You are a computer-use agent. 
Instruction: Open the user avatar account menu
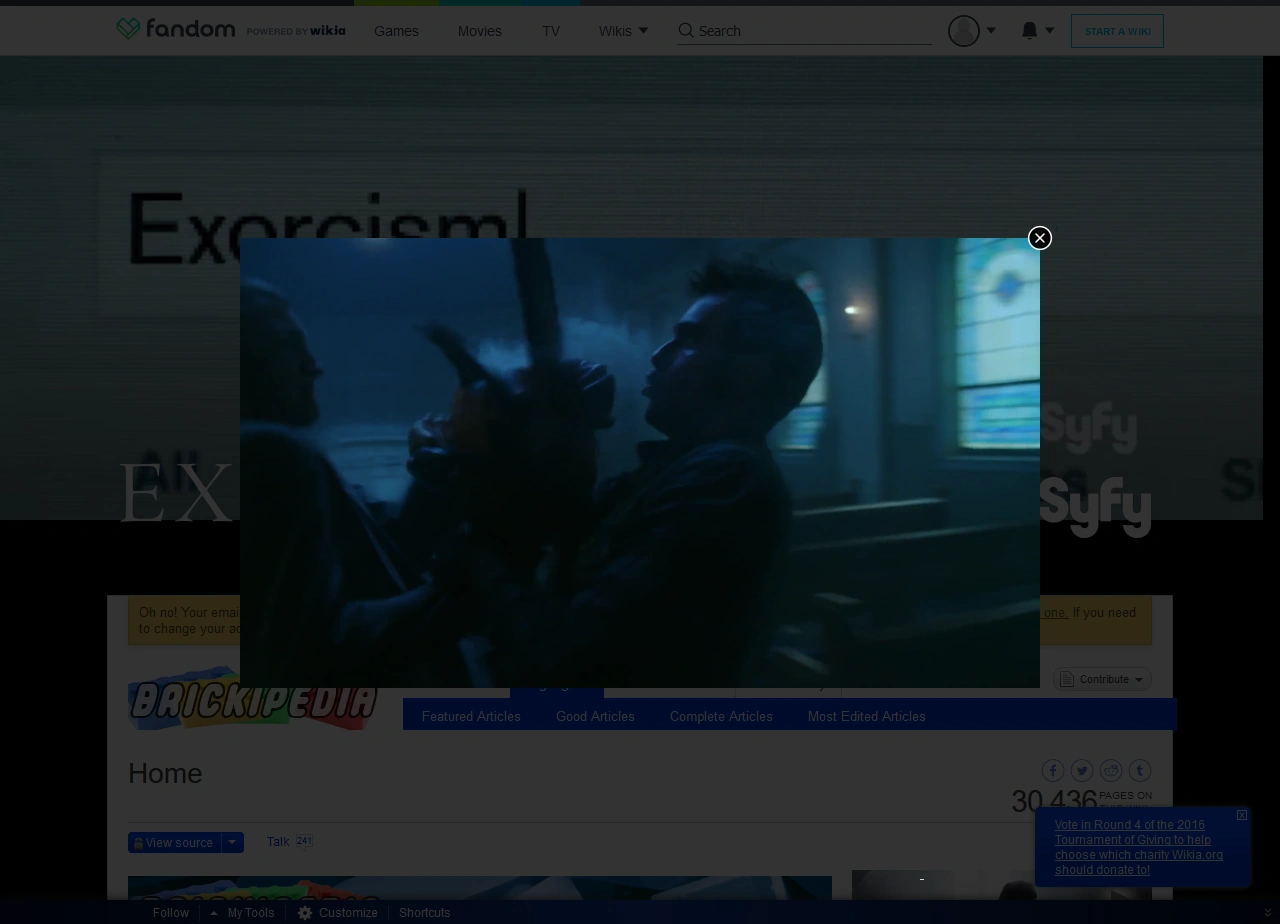[964, 31]
